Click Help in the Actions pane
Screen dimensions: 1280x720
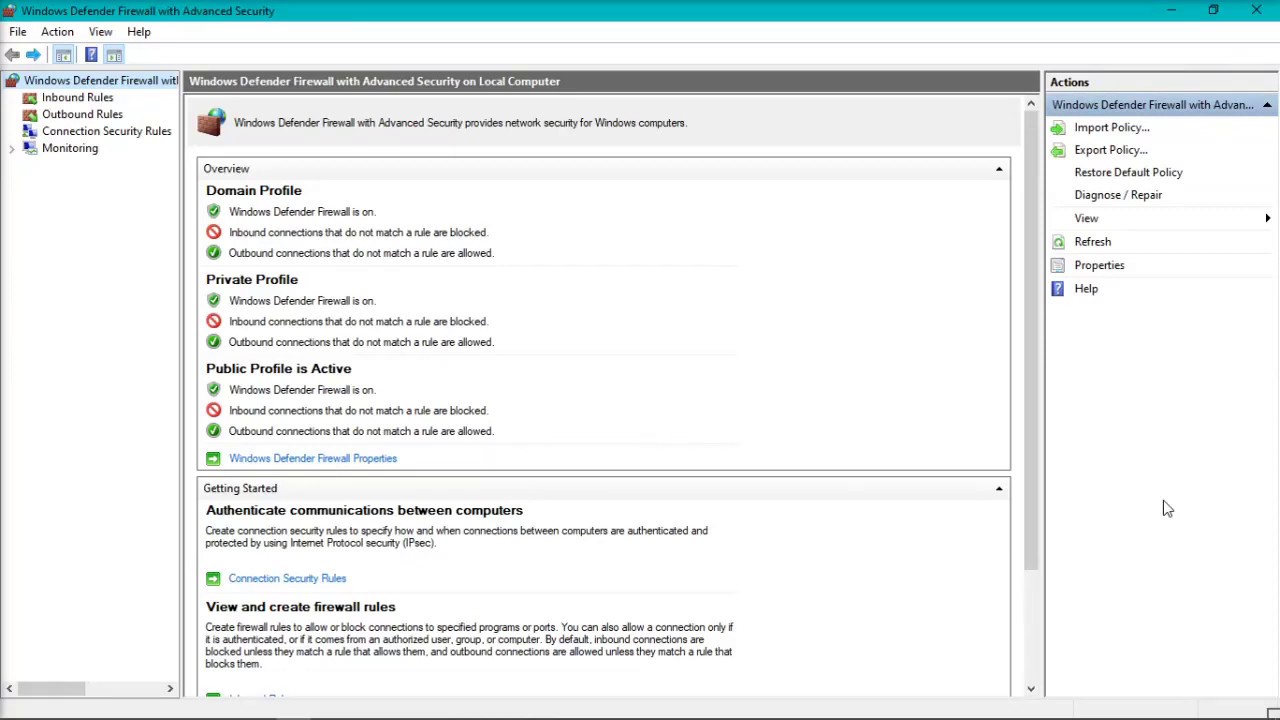coord(1086,289)
